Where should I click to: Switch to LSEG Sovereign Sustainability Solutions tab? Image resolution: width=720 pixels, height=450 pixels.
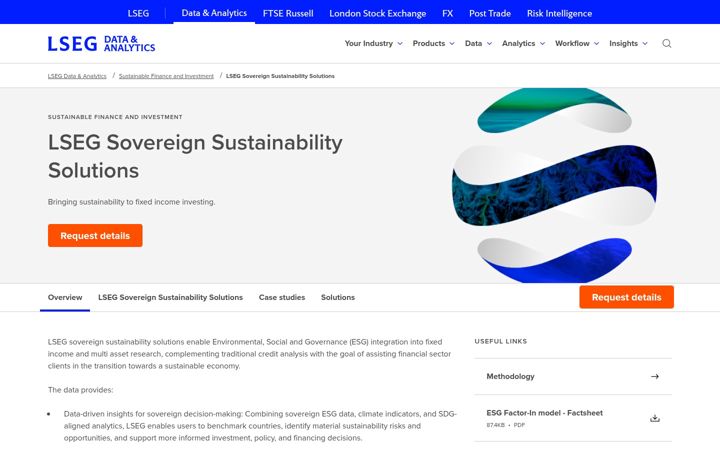170,298
